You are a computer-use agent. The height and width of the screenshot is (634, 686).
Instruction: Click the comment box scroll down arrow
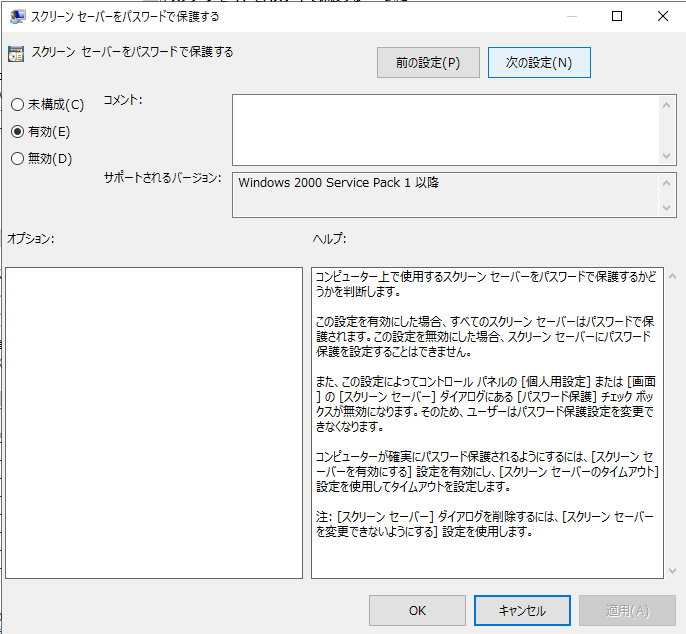pyautogui.click(x=667, y=155)
